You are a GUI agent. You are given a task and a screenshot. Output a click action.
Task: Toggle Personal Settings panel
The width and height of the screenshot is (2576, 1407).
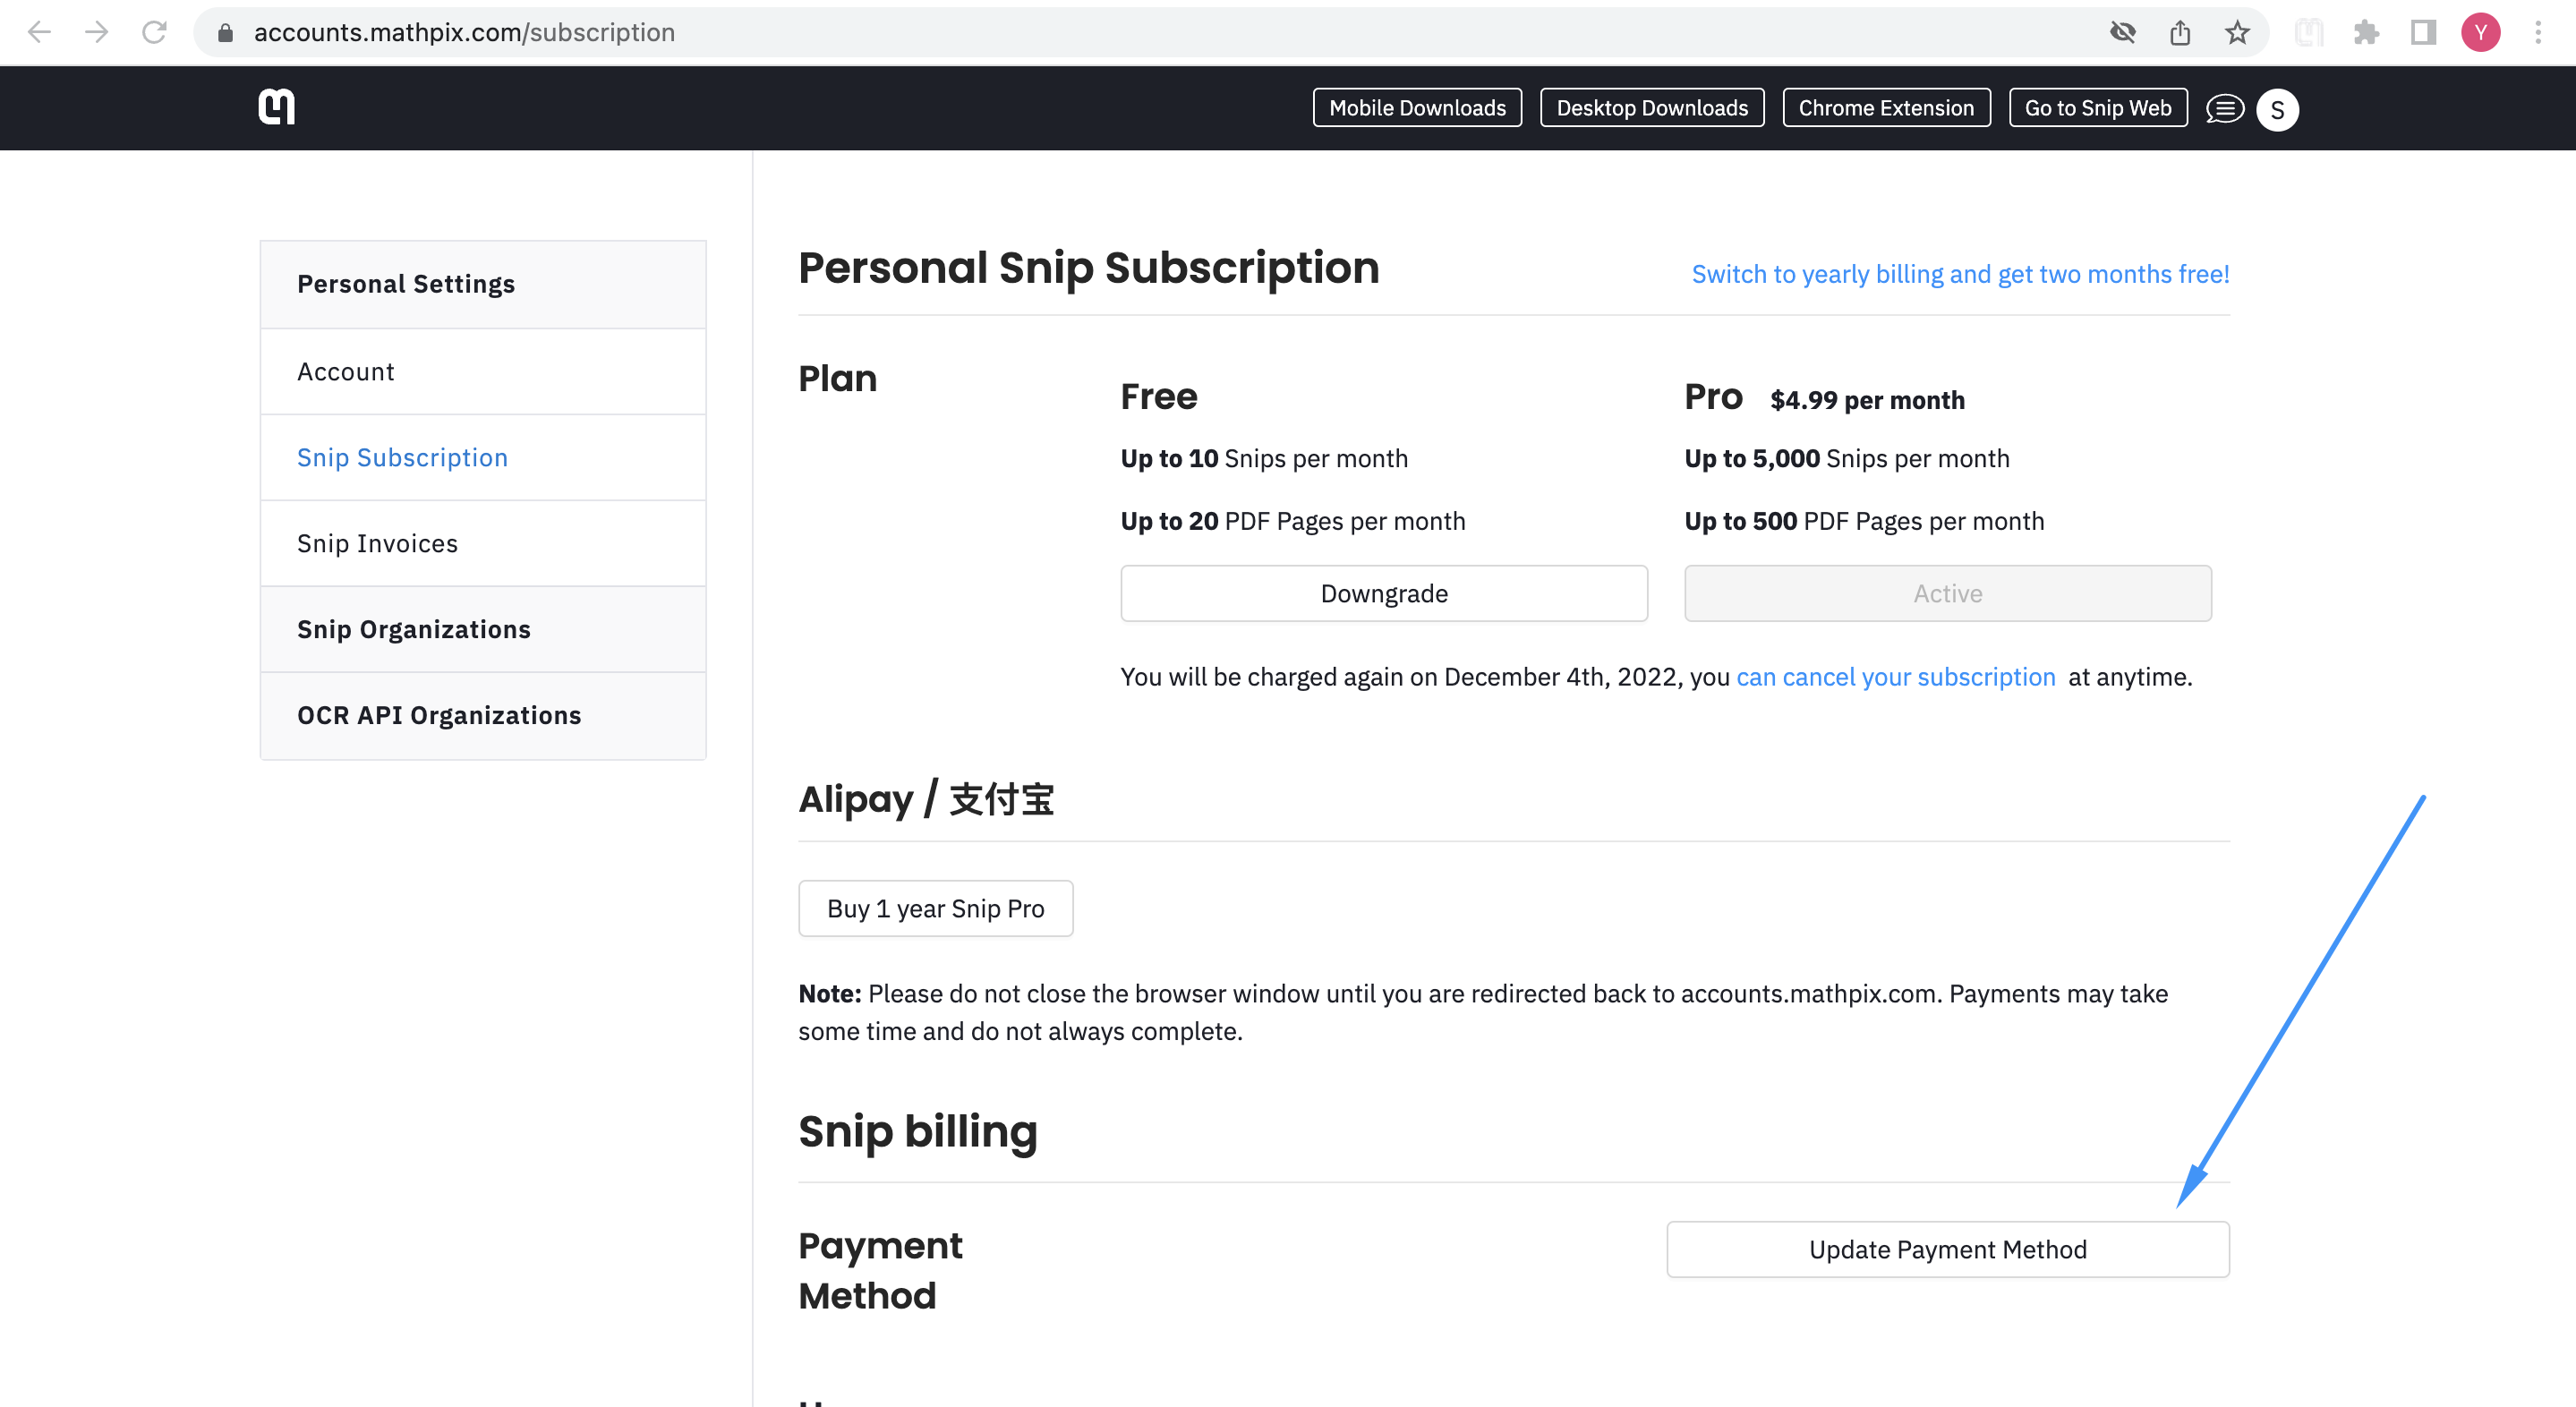tap(483, 284)
